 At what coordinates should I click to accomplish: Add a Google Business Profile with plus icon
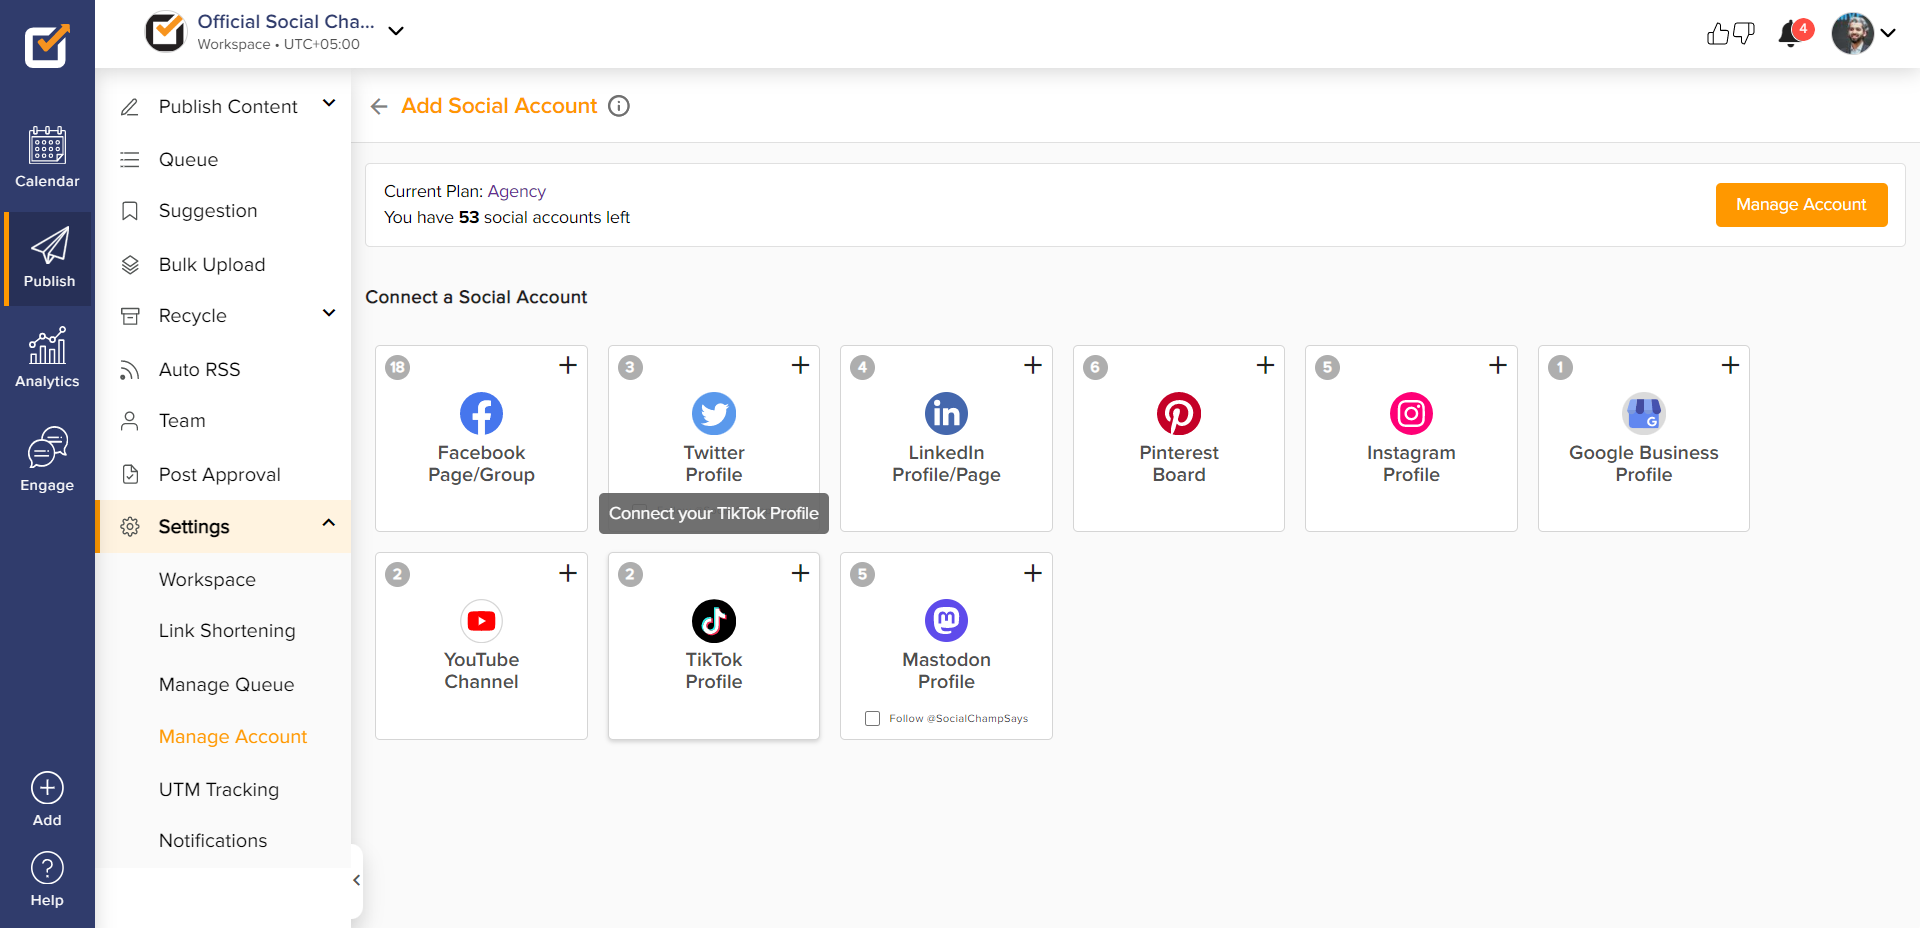(1730, 366)
